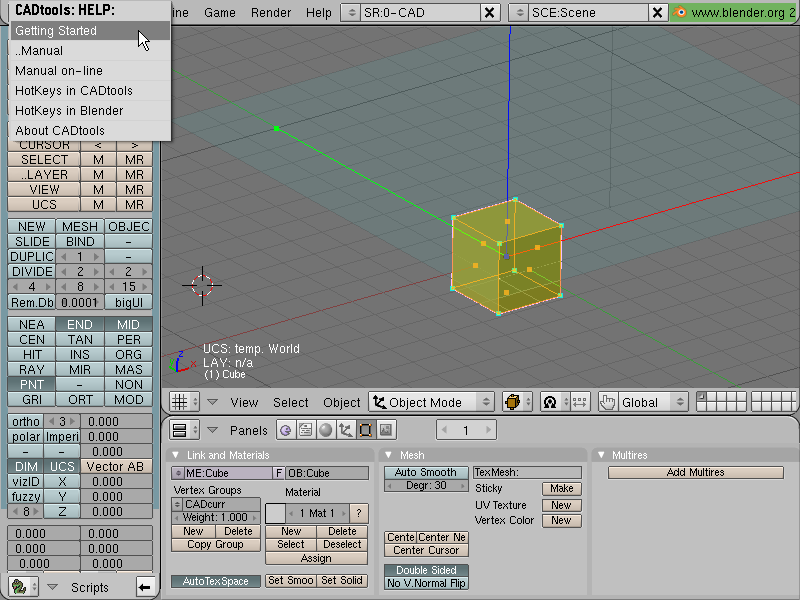
Task: Click the Center Cursor button
Action: point(426,551)
